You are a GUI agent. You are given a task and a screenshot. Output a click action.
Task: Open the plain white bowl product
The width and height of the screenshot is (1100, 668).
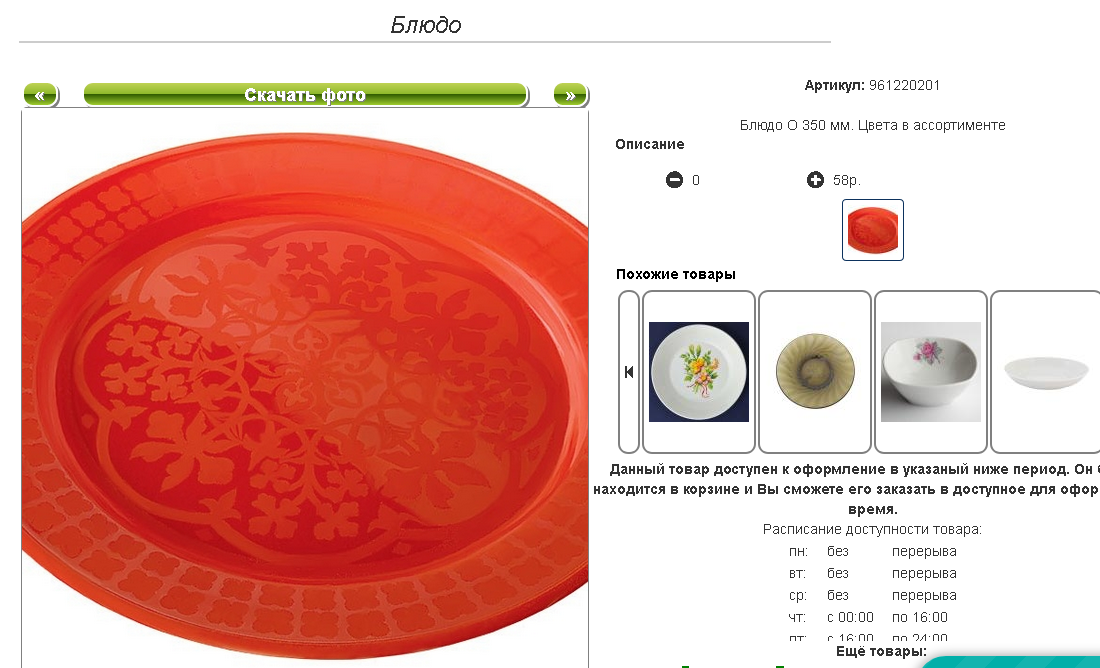(1045, 372)
